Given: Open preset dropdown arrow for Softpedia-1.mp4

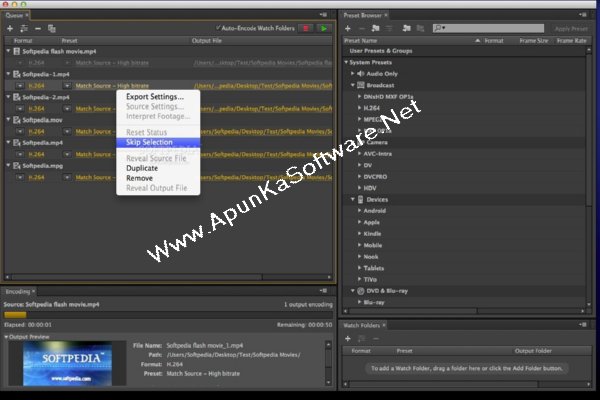Looking at the screenshot, I should click(x=67, y=86).
